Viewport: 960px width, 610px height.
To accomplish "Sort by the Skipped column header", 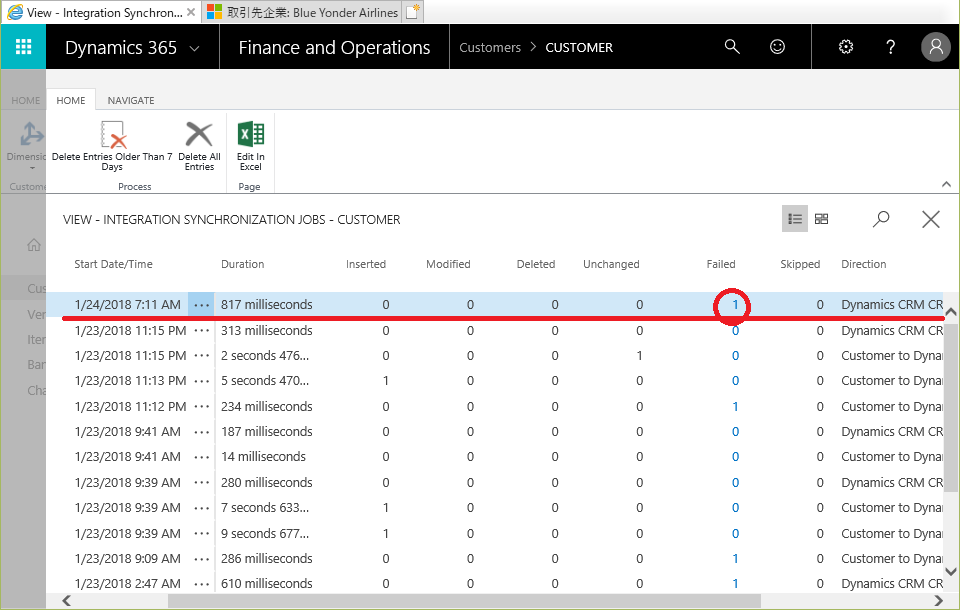I will pos(800,264).
